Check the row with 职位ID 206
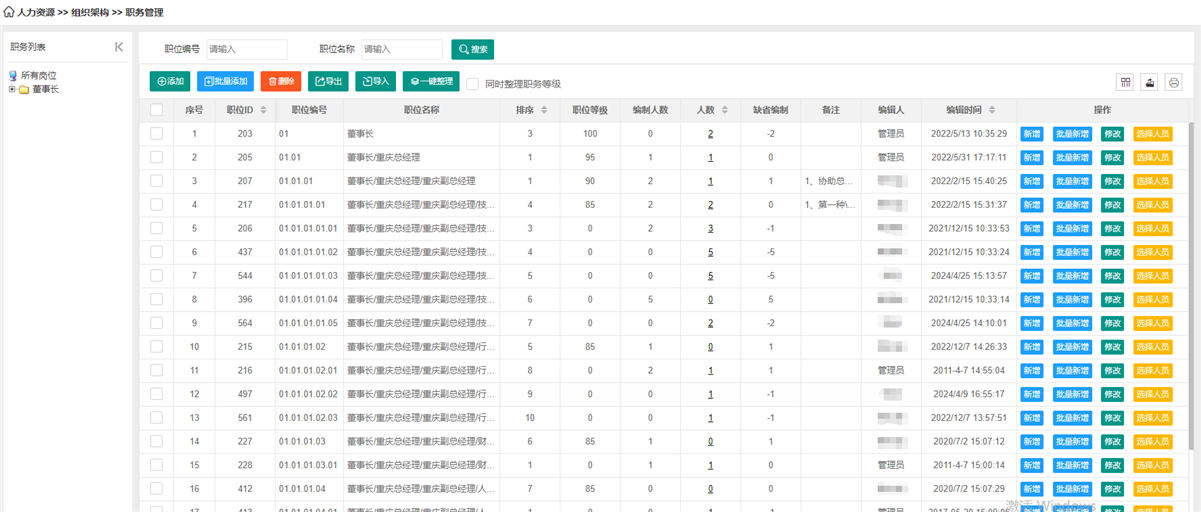The image size is (1201, 512). pyautogui.click(x=157, y=228)
